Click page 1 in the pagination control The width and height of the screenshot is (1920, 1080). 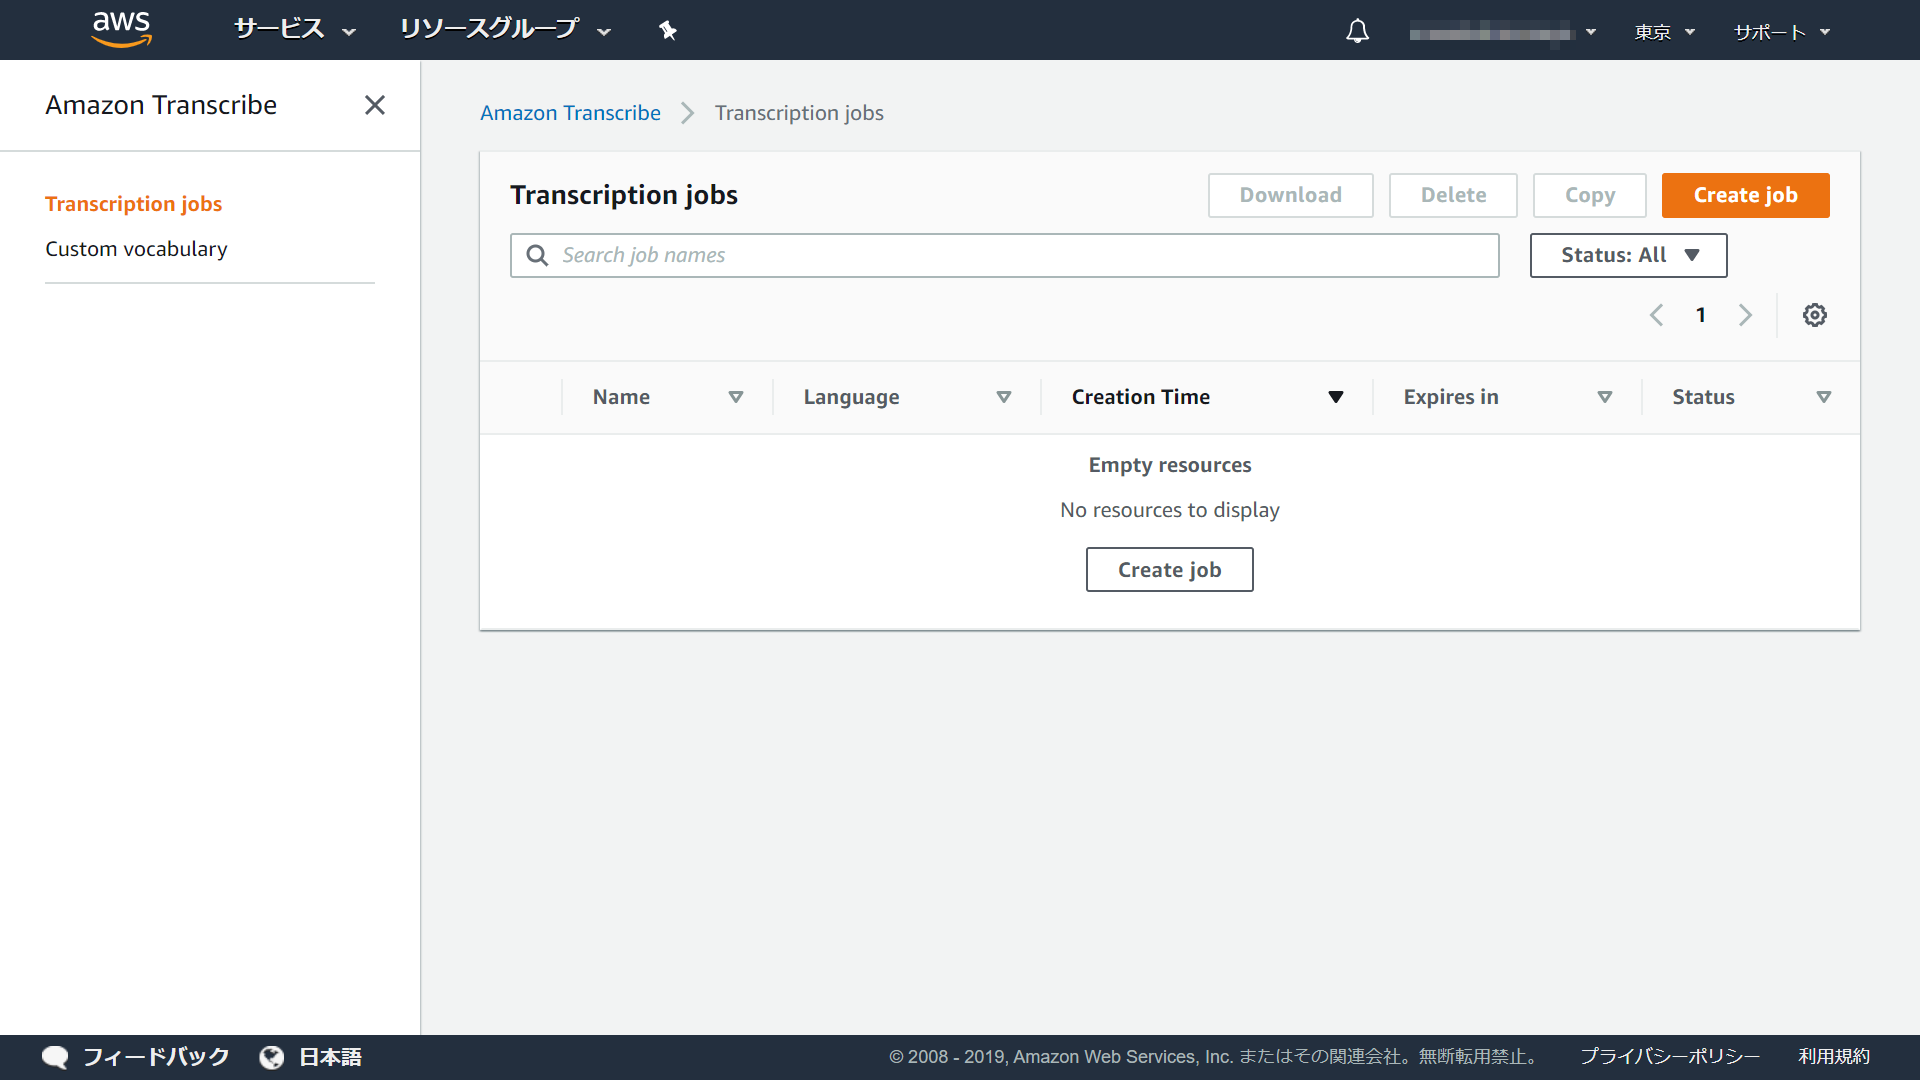point(1701,315)
